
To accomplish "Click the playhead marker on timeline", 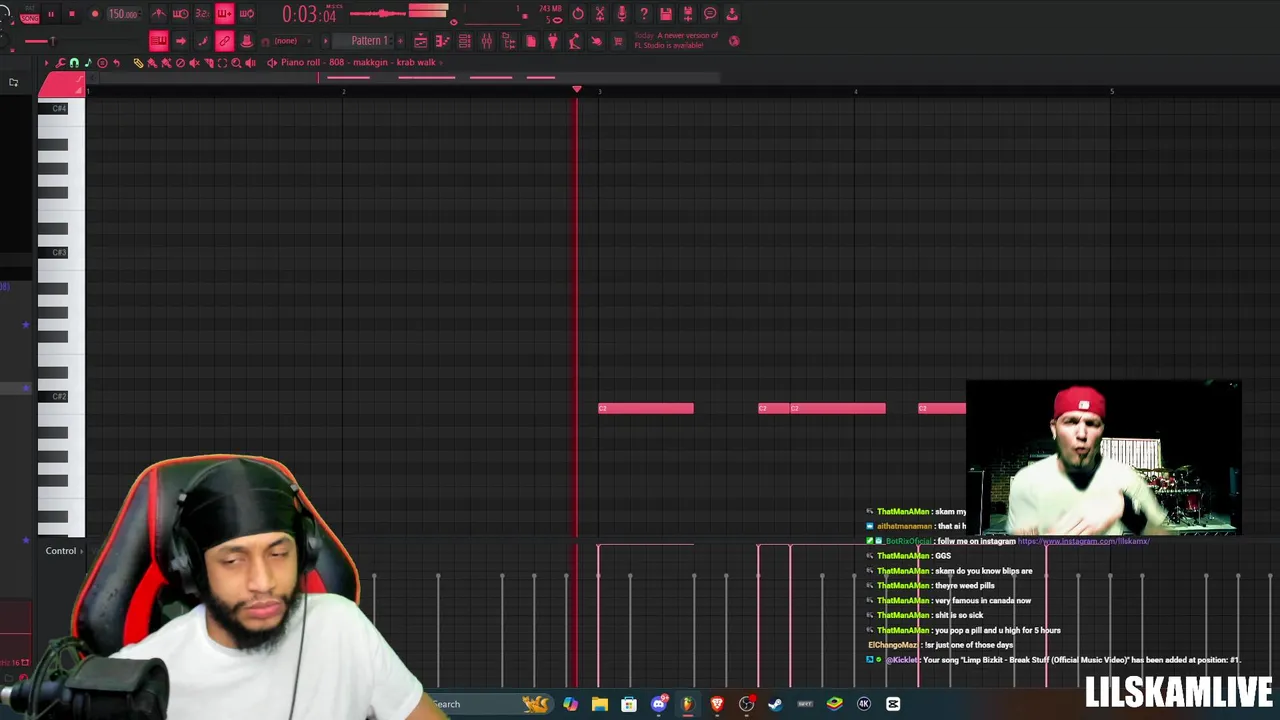I will click(x=576, y=90).
